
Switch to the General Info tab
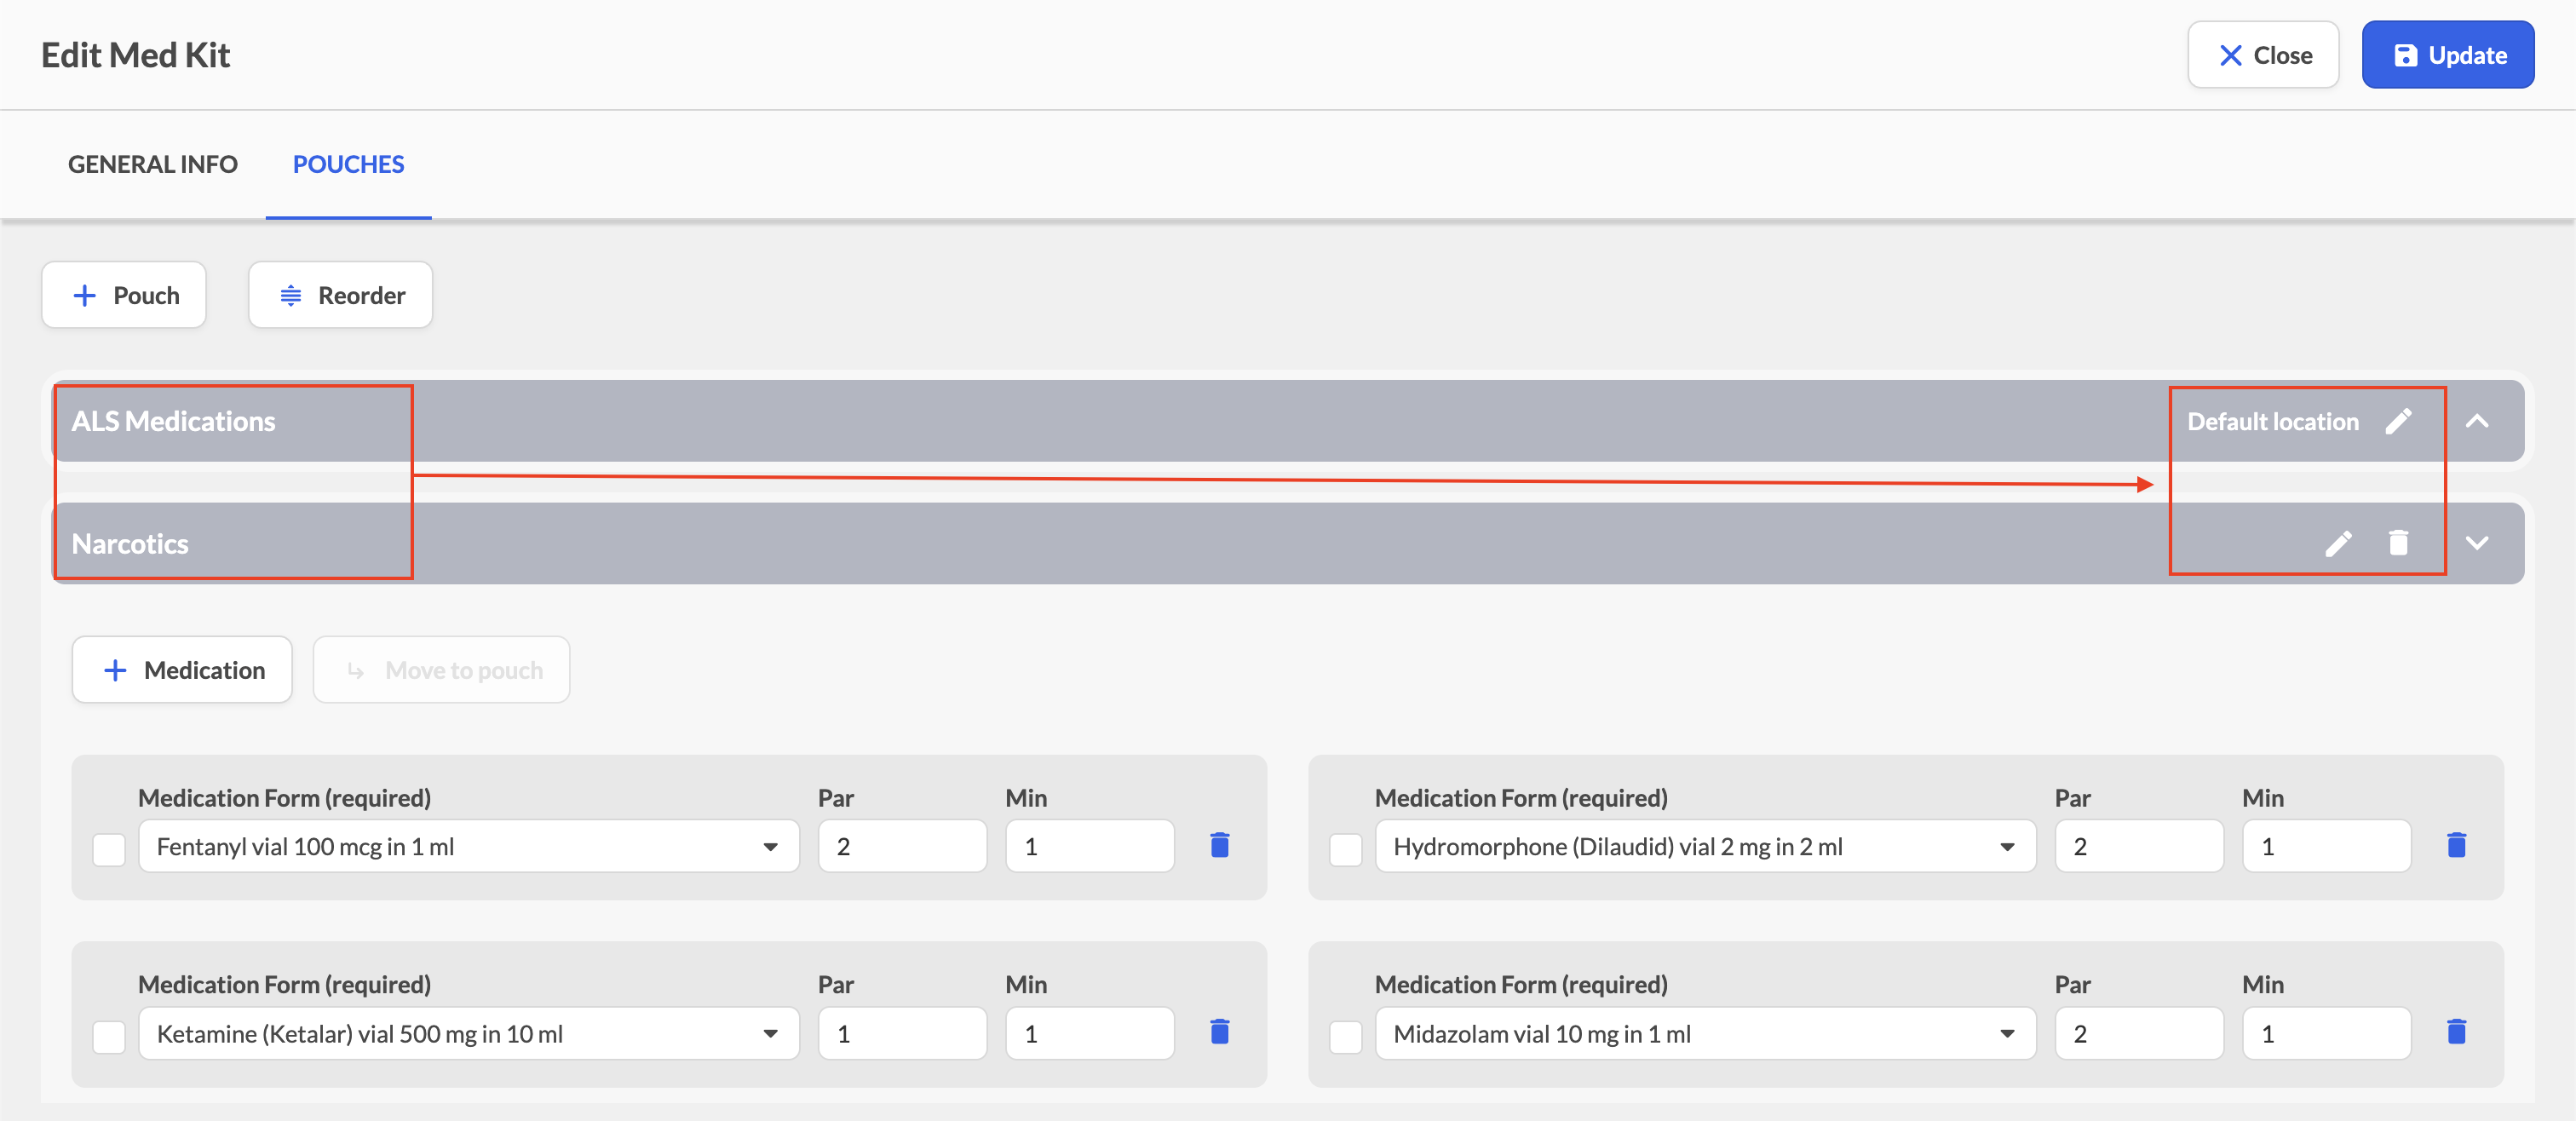153,164
